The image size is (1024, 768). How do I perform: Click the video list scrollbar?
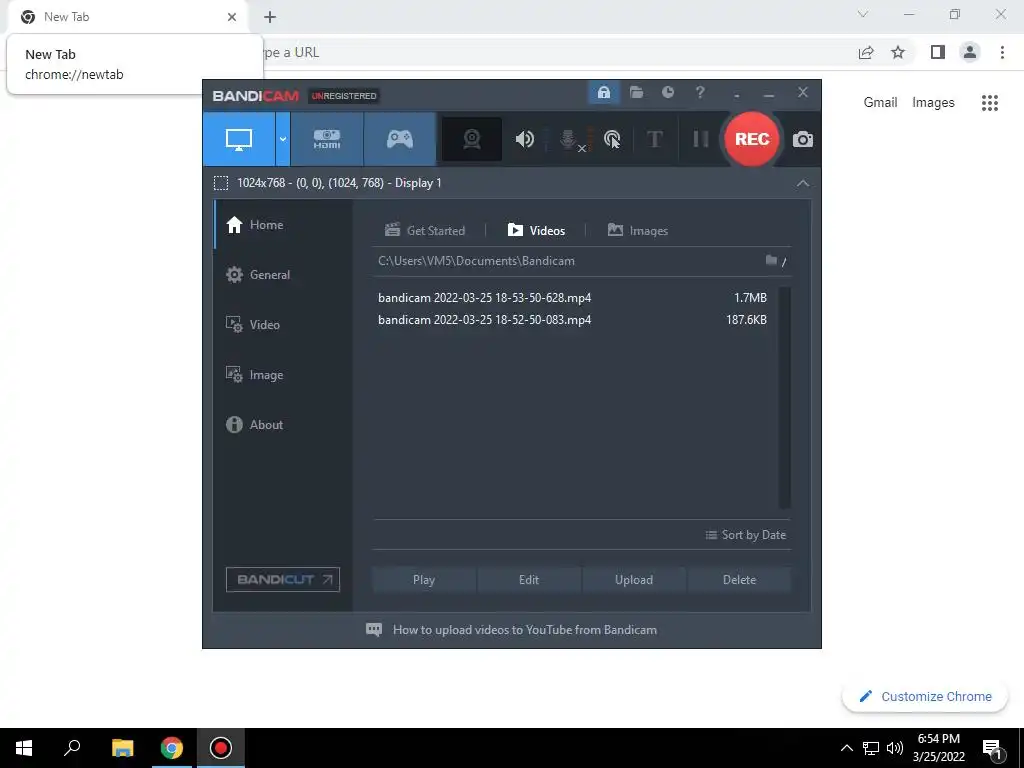(x=785, y=398)
